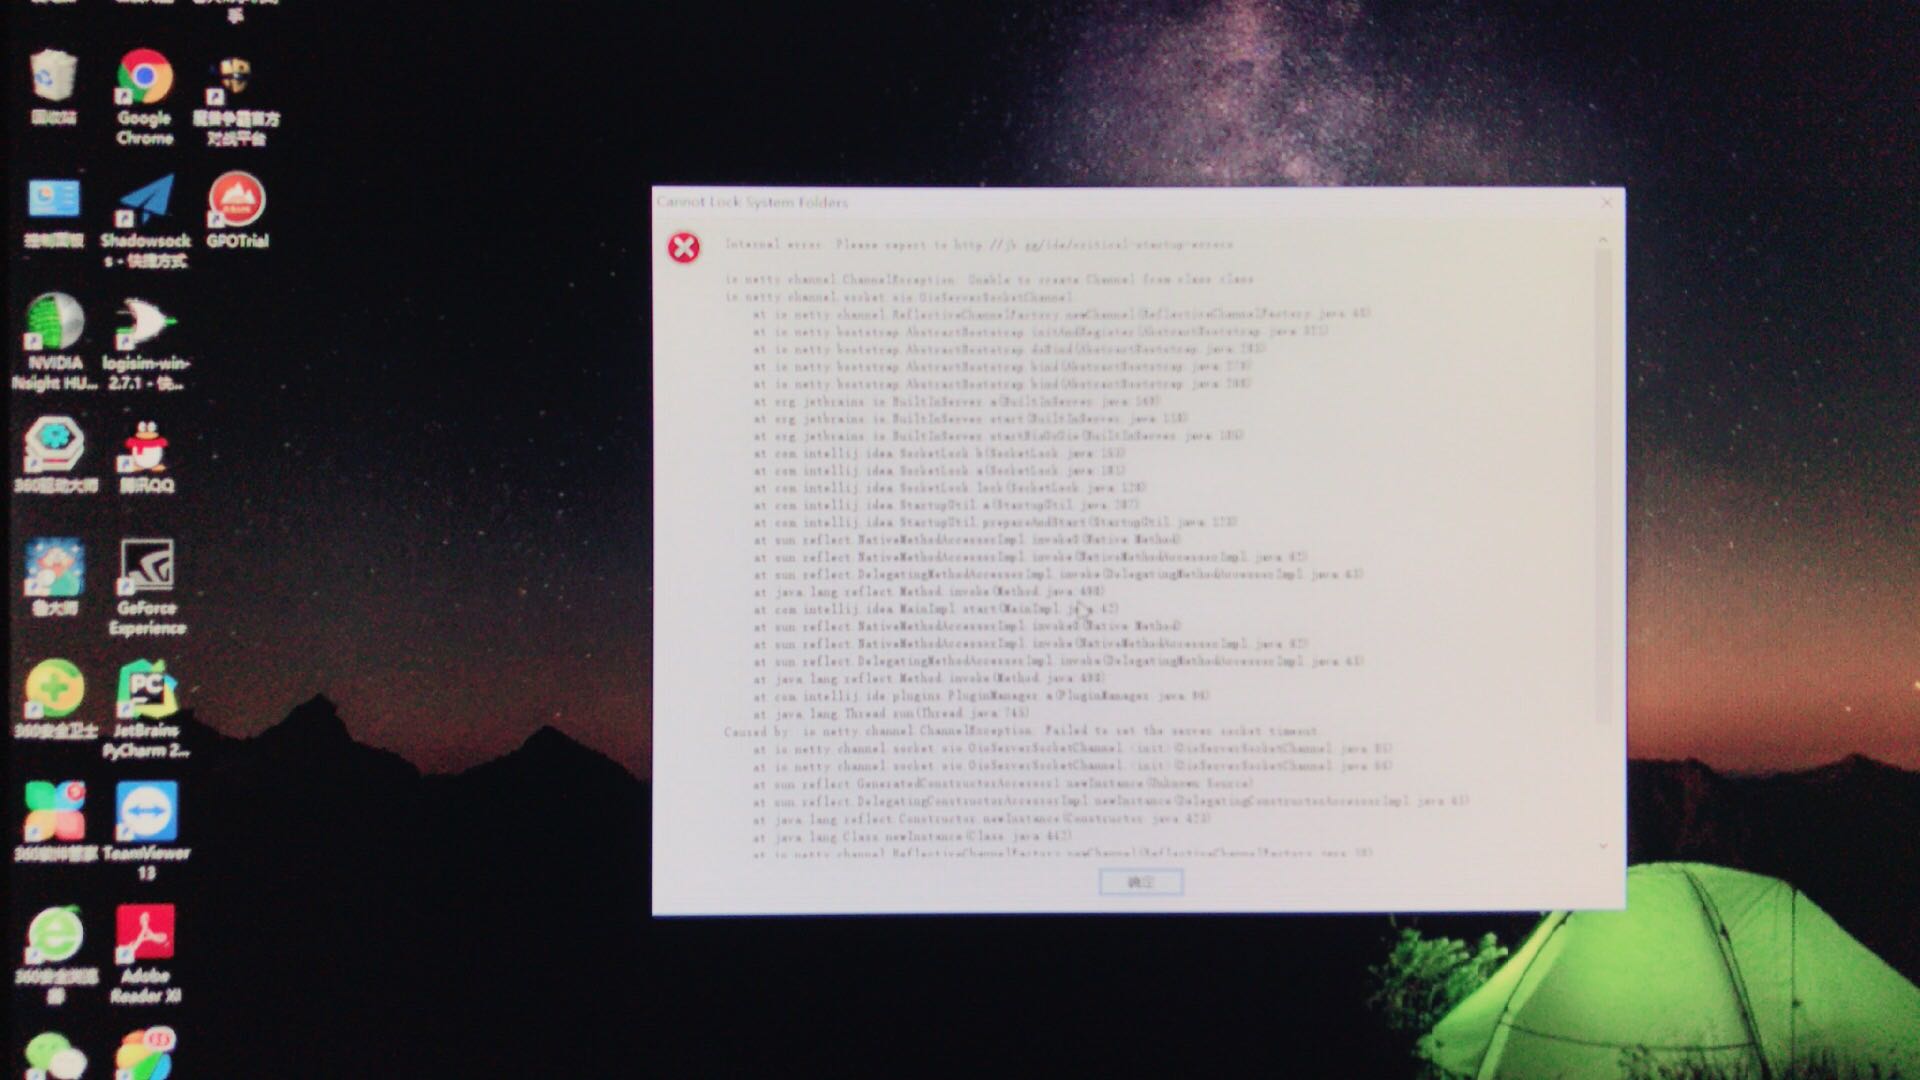Click the dialog's scroll up arrow
The height and width of the screenshot is (1080, 1920).
(x=1603, y=240)
